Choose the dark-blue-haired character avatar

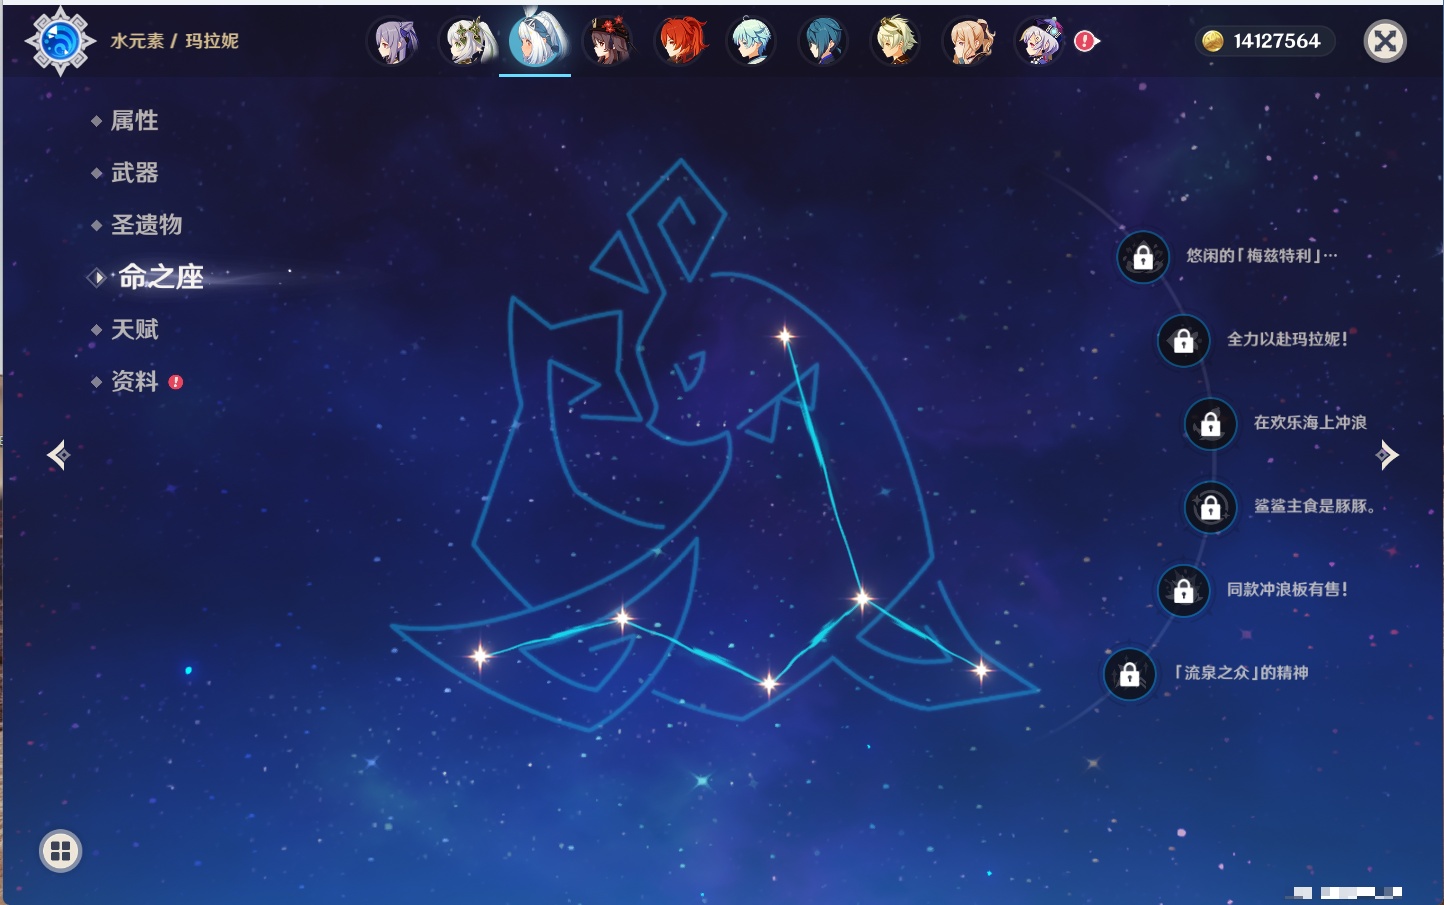pos(823,41)
